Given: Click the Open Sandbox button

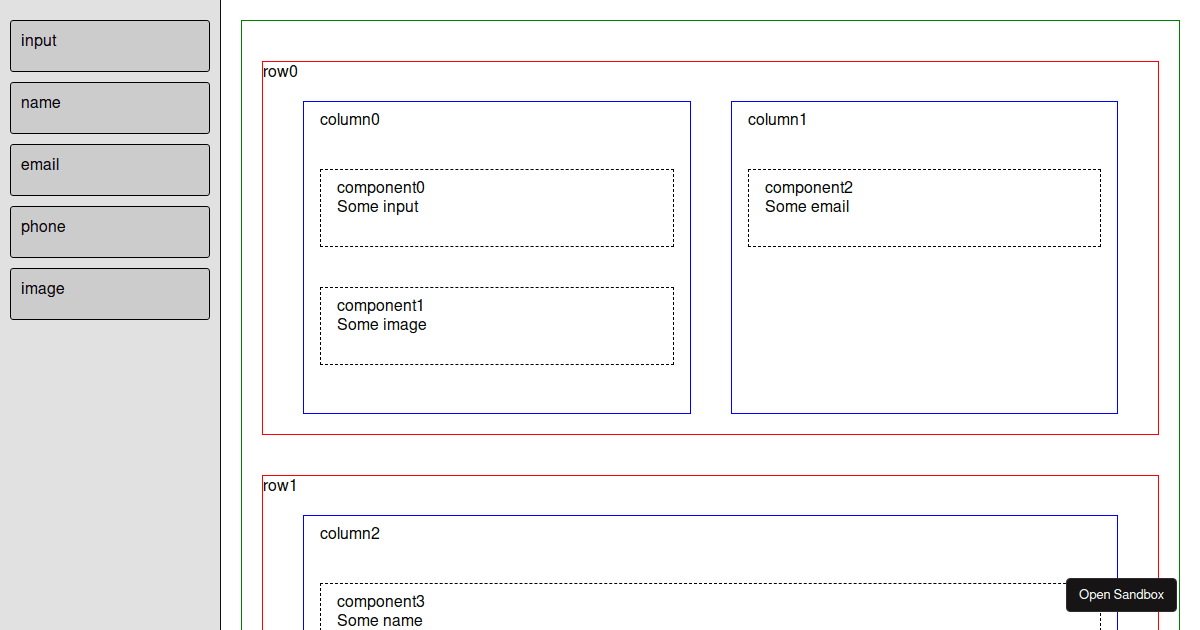Looking at the screenshot, I should [x=1121, y=594].
